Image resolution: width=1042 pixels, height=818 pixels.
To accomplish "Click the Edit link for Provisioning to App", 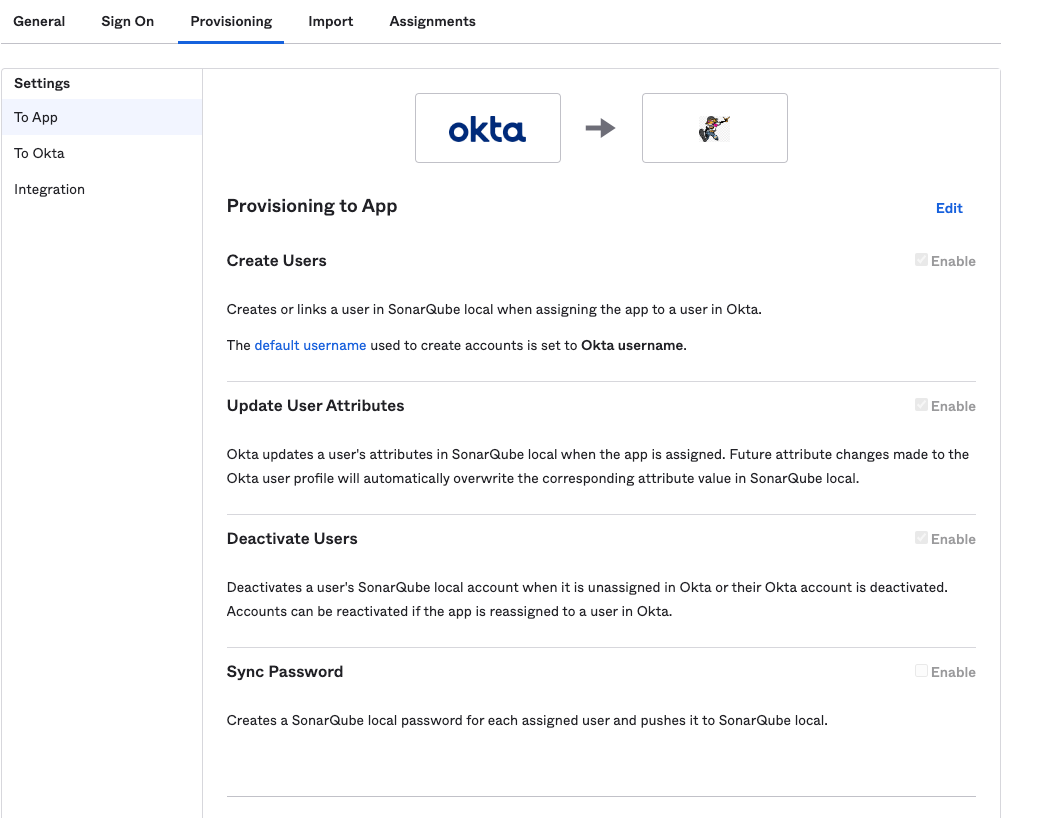I will point(947,208).
